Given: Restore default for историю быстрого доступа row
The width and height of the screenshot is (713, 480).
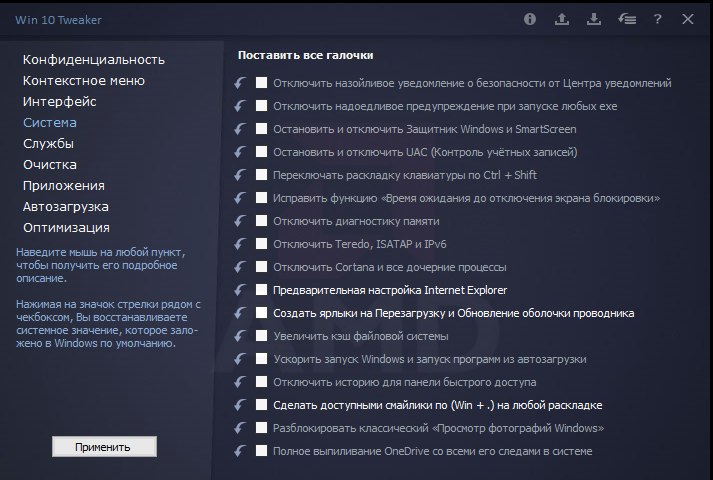Looking at the screenshot, I should pos(240,382).
